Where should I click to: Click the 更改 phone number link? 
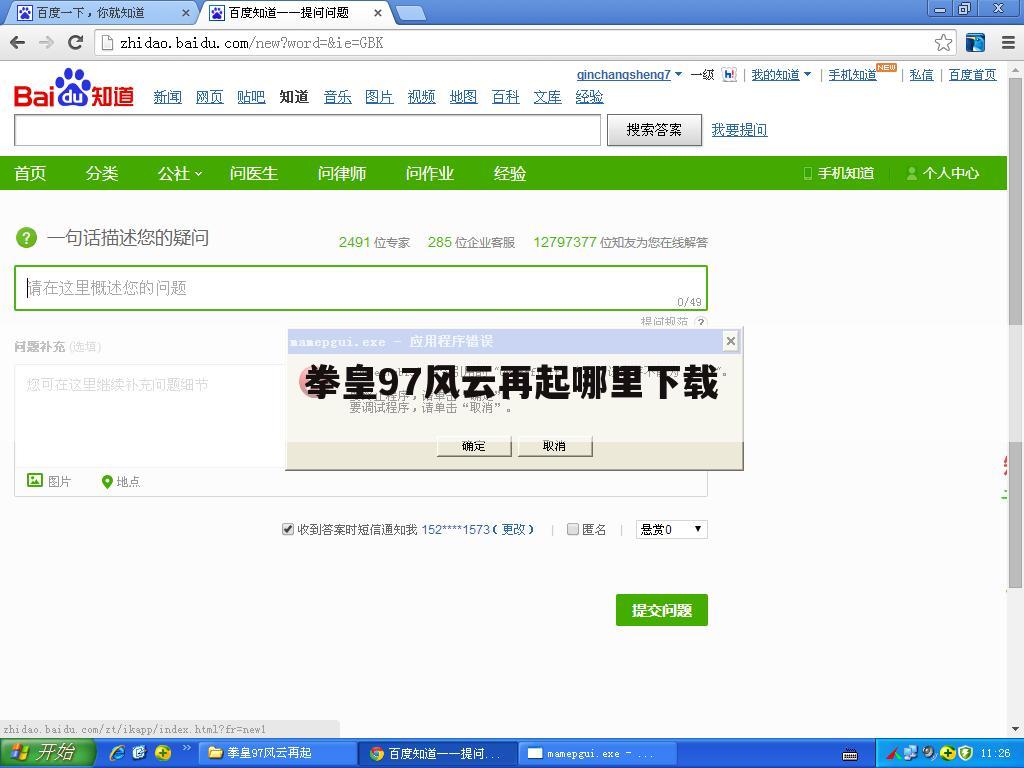tap(513, 529)
